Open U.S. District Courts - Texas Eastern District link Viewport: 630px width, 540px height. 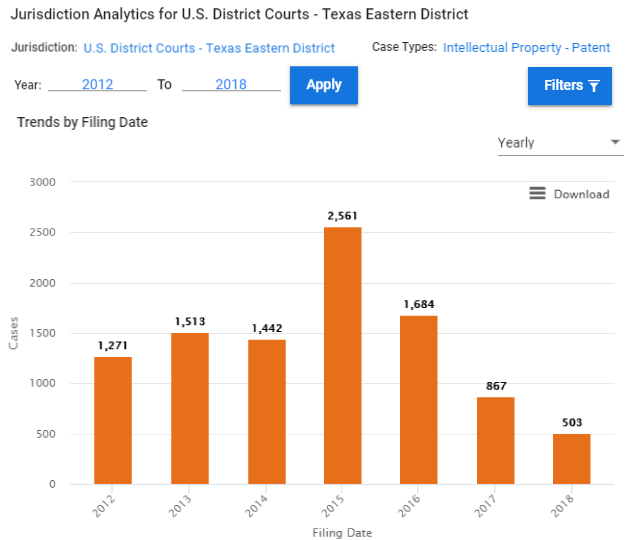tap(209, 48)
